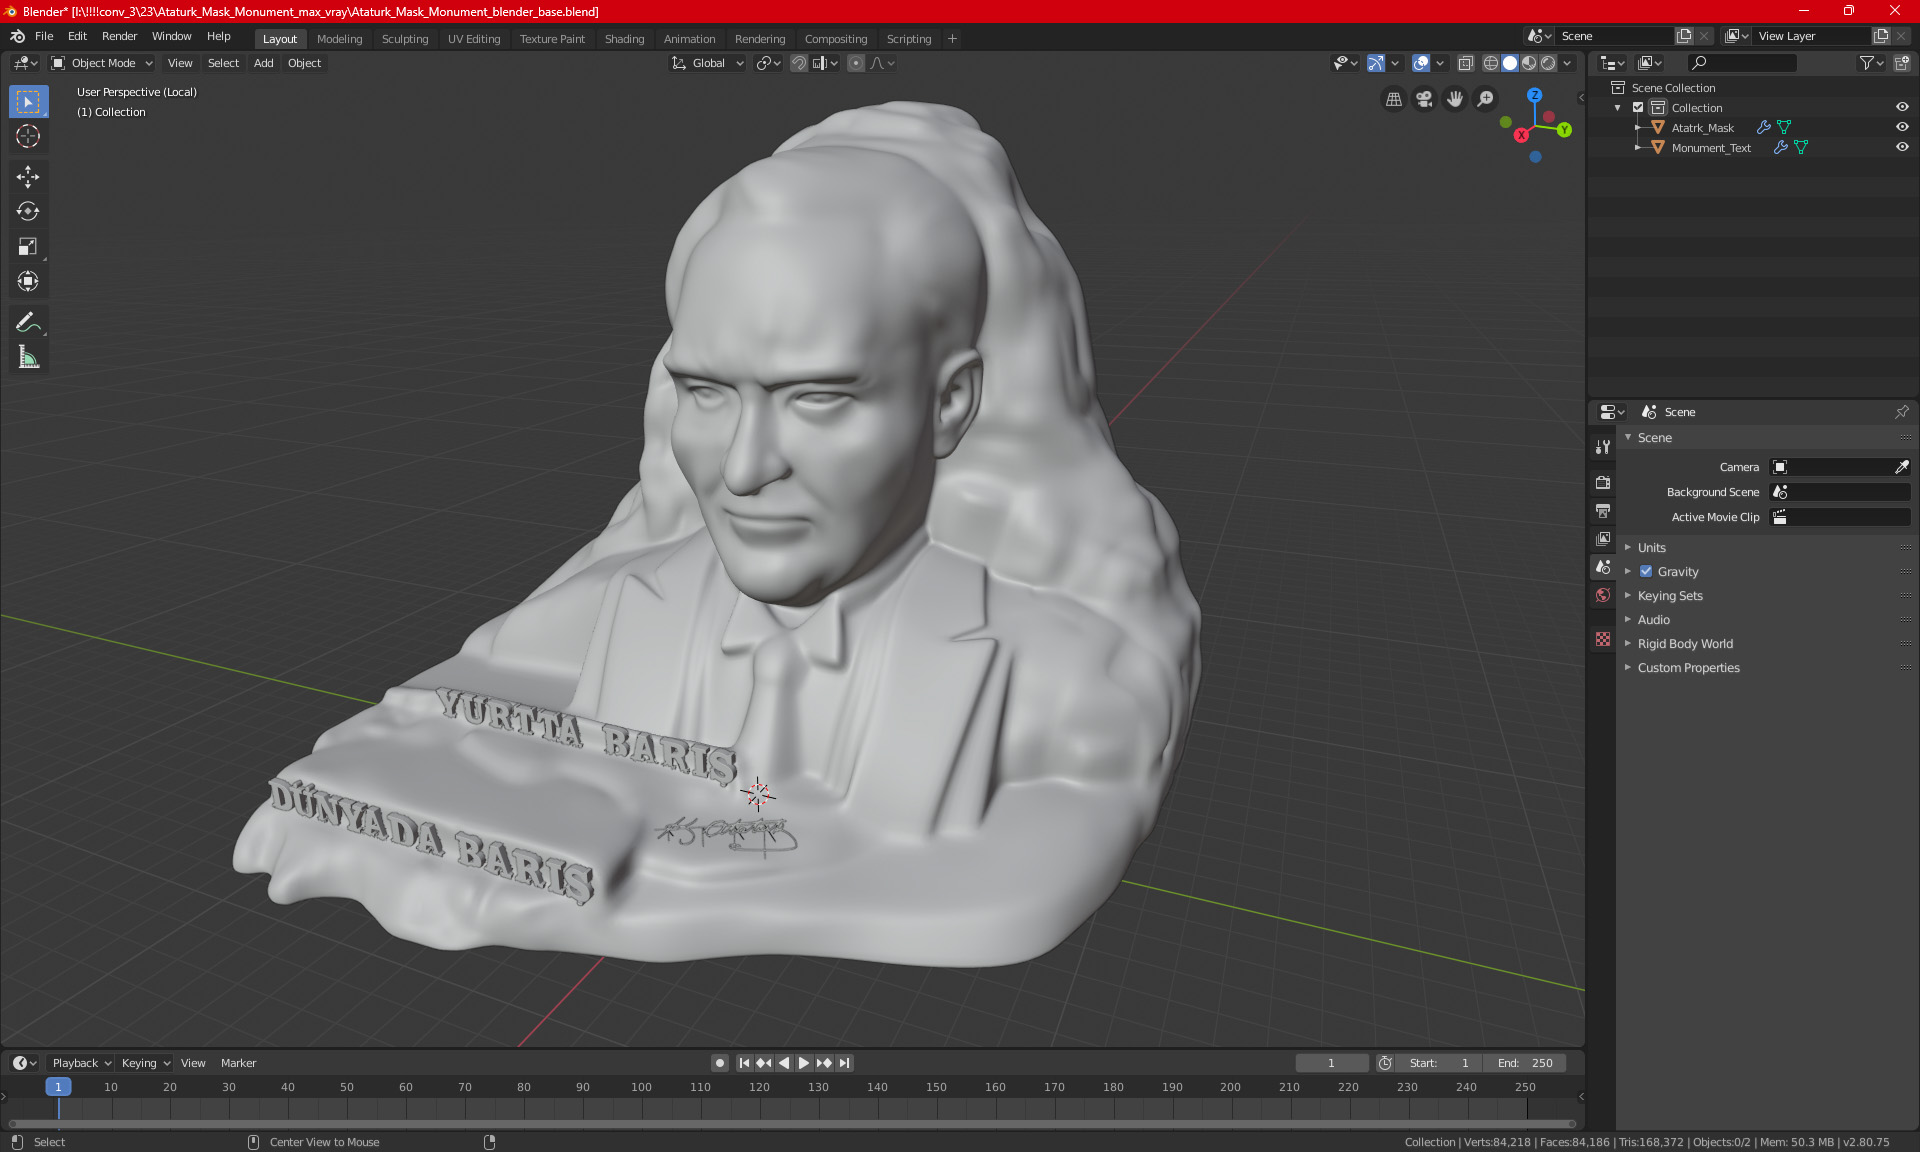Hide the Collection with eye icon
The image size is (1920, 1152).
(1902, 107)
